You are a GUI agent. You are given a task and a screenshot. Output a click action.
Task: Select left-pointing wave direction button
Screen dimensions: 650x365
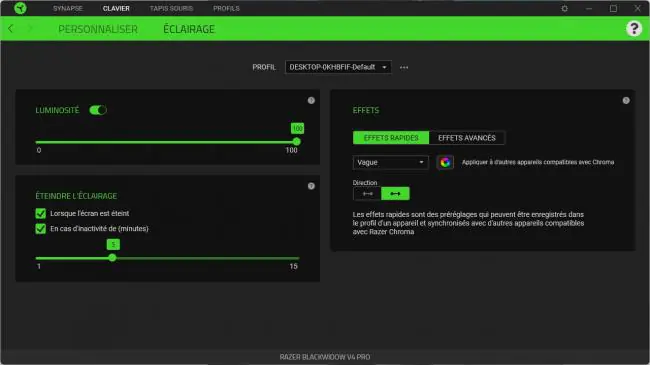[367, 194]
